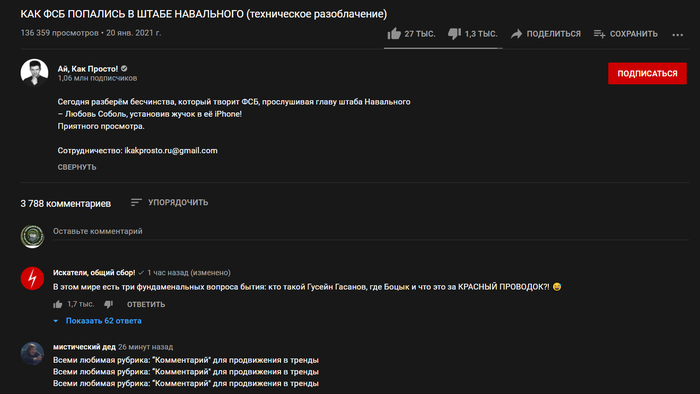The width and height of the screenshot is (700, 394).
Task: Open the Искатели, общий сбор! author name
Action: (x=94, y=273)
